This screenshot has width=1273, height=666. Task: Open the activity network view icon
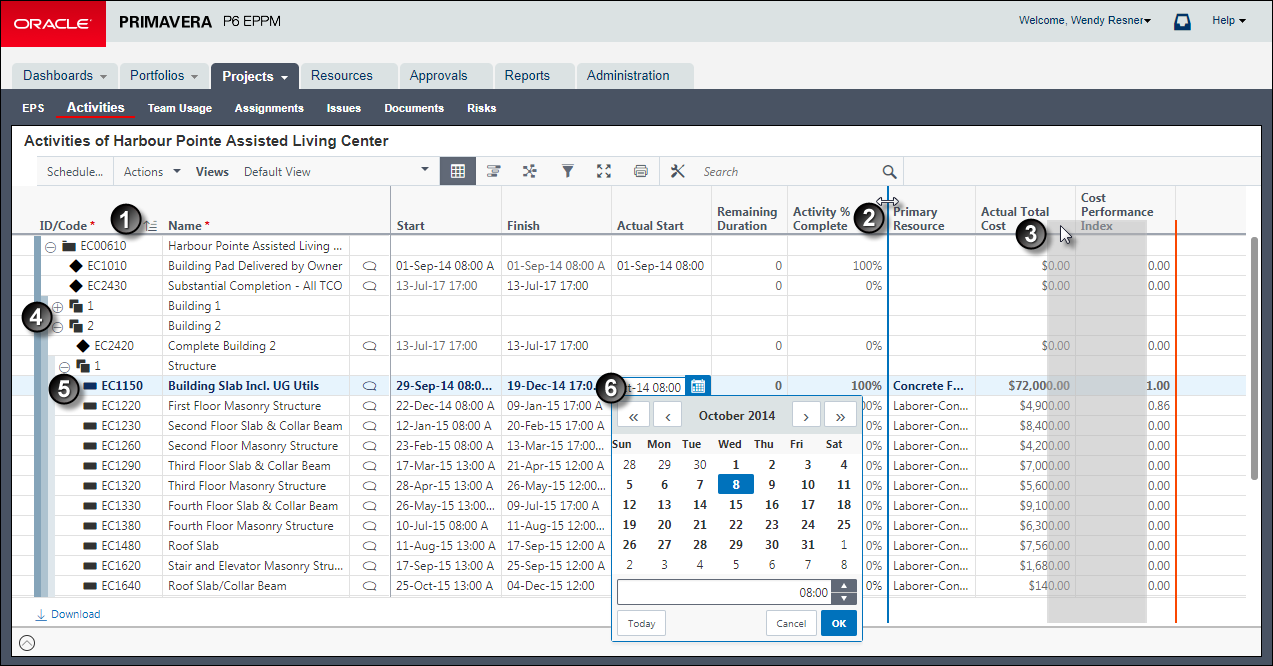tap(530, 171)
